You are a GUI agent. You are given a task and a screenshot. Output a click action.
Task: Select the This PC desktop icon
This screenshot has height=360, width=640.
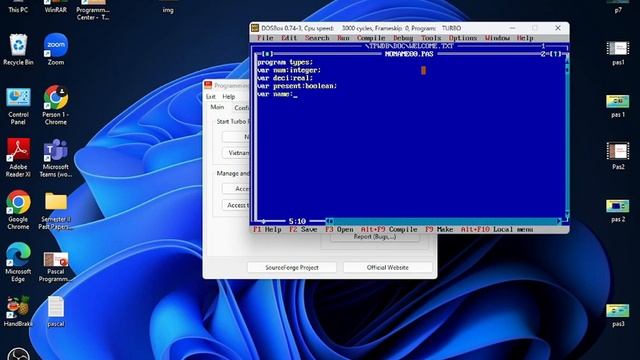(18, 7)
